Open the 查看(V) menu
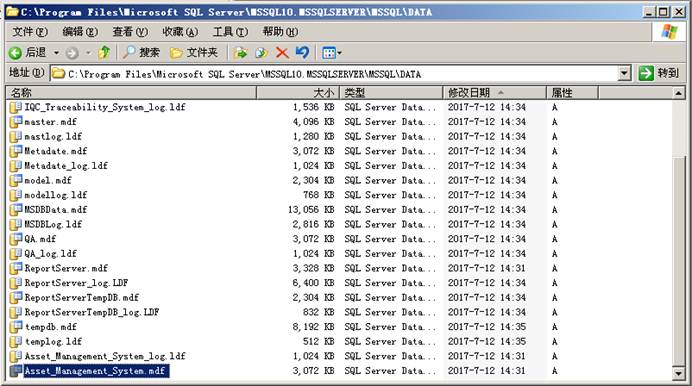 point(130,32)
